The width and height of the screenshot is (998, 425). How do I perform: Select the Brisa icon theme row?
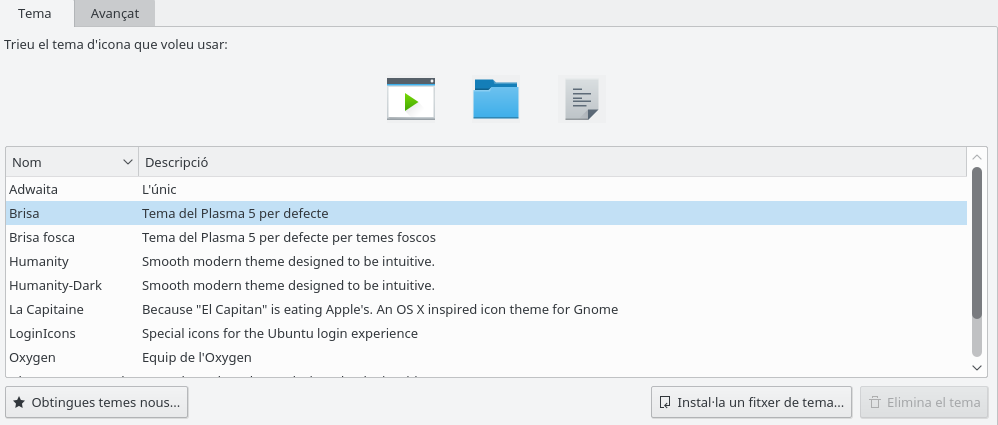(x=24, y=213)
